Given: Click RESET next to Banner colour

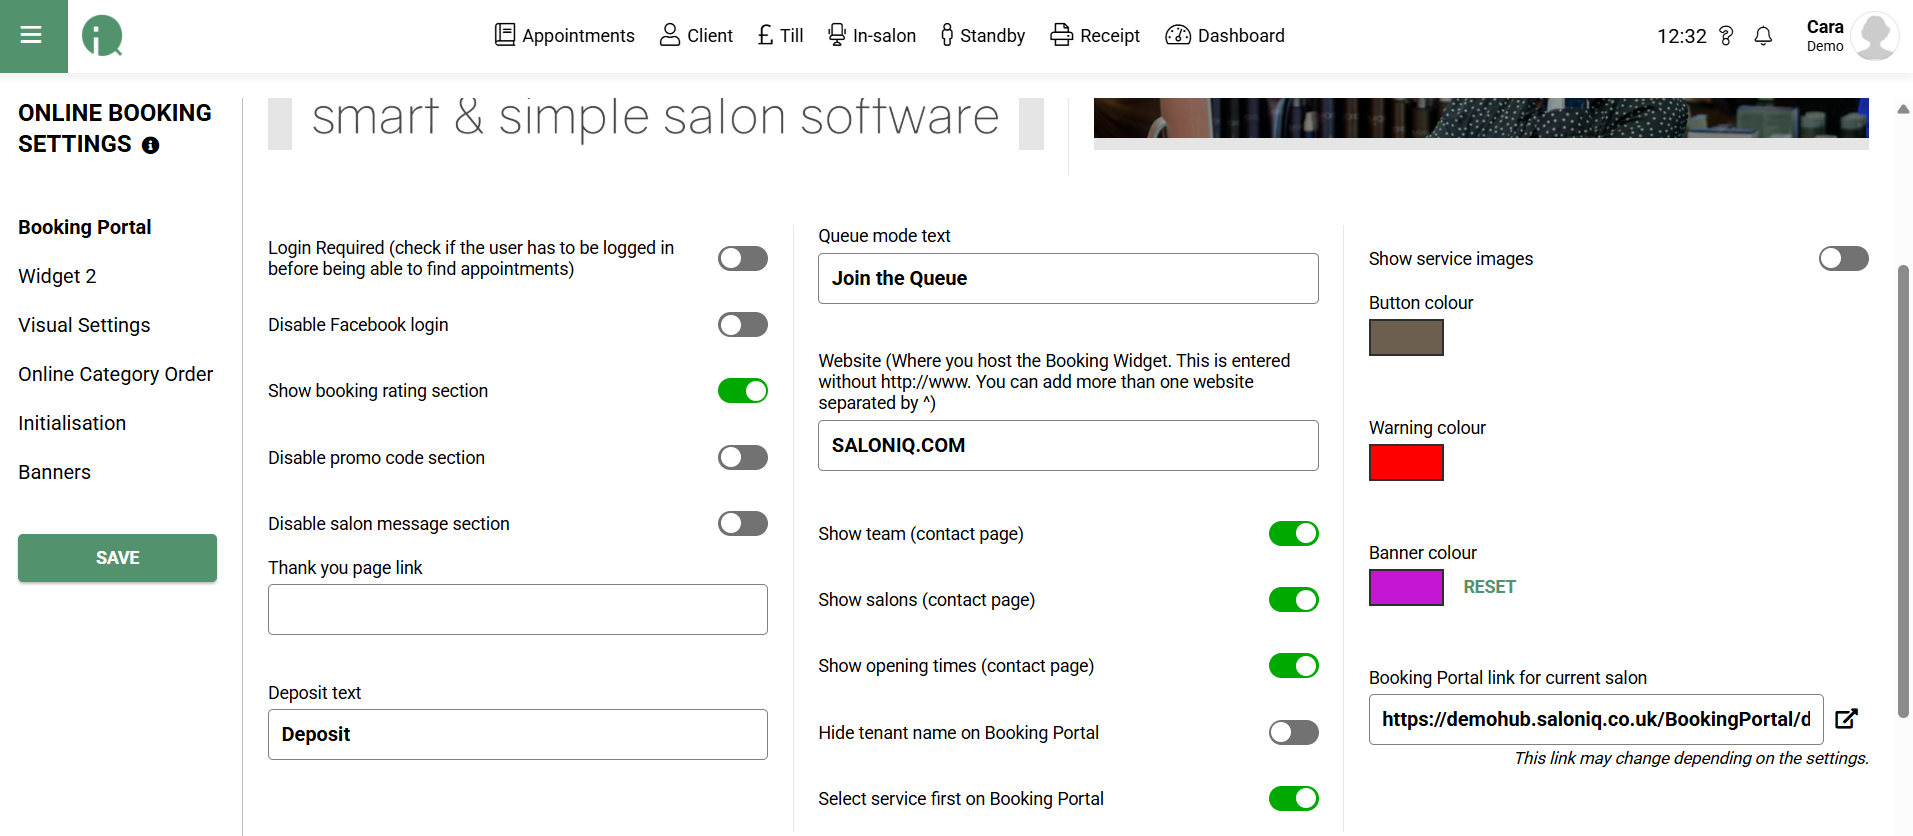Looking at the screenshot, I should pyautogui.click(x=1489, y=587).
